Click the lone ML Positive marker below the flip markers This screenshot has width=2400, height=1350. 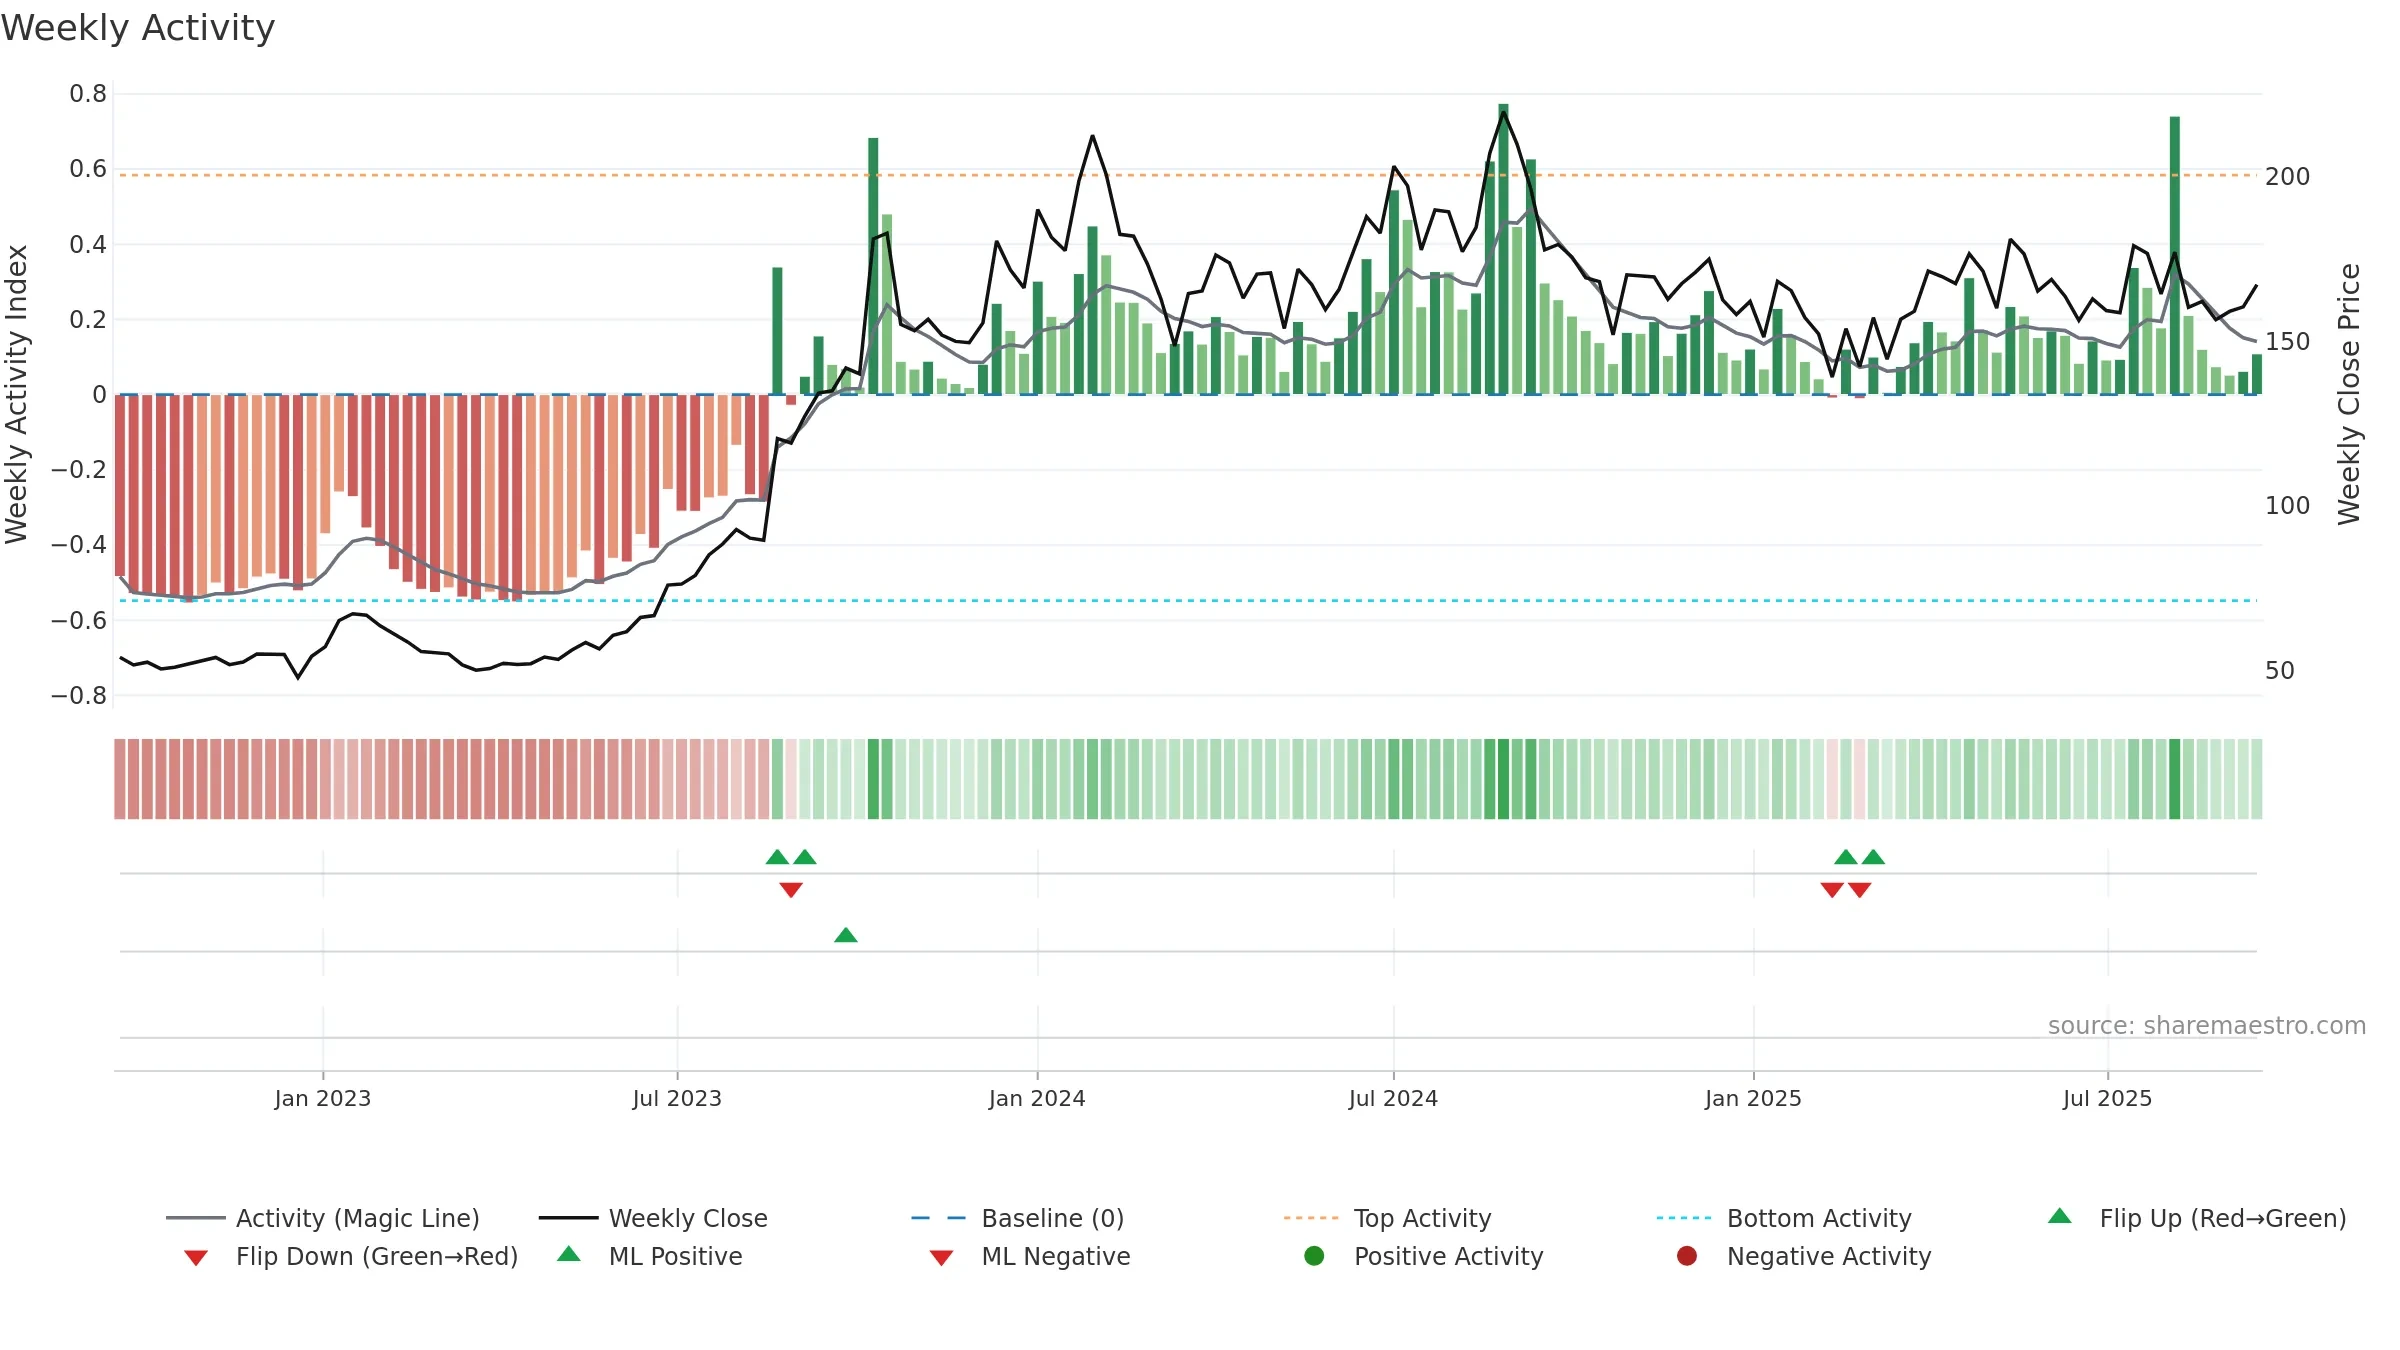point(846,935)
